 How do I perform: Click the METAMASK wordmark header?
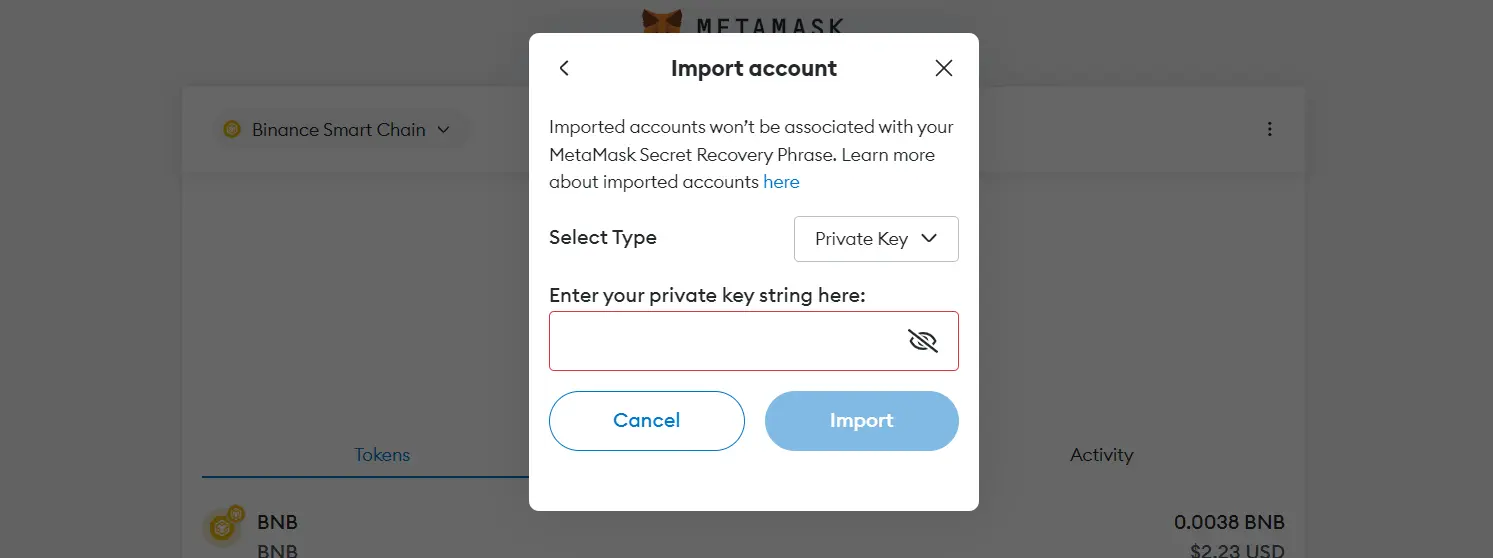pyautogui.click(x=769, y=24)
